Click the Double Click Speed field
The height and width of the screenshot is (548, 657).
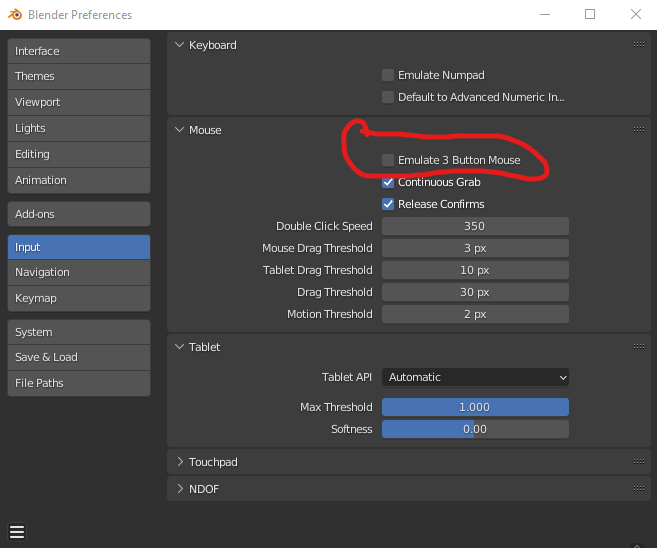pos(475,226)
